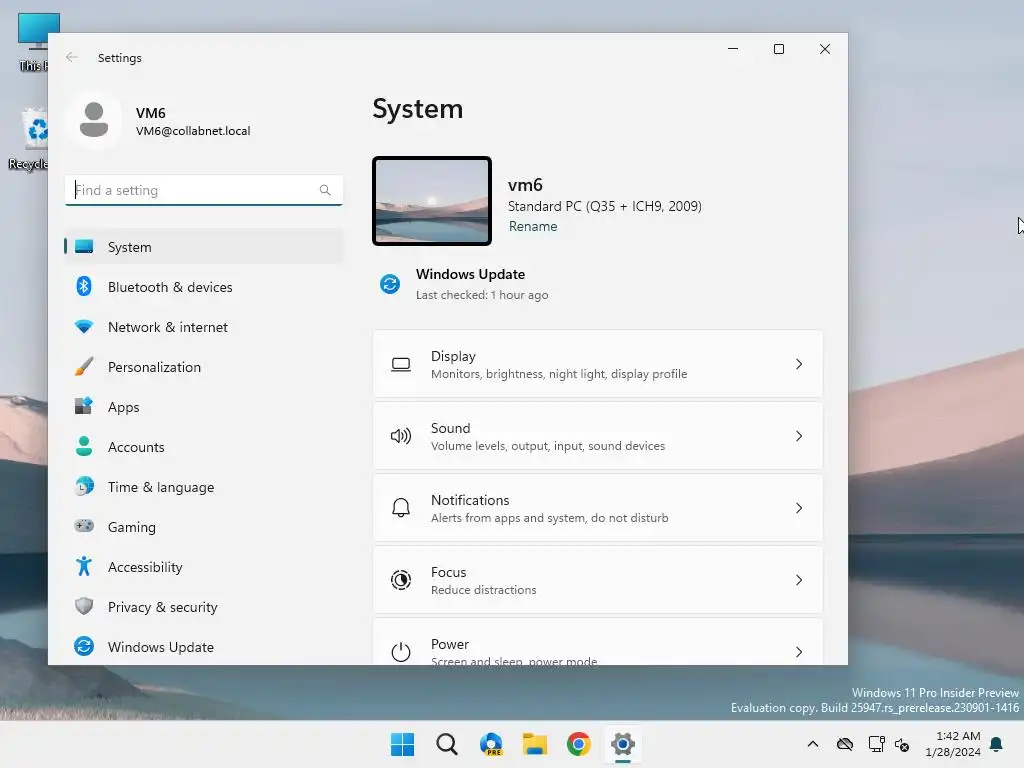1024x768 pixels.
Task: Click the desktop wallpaper preview thumbnail
Action: (x=432, y=201)
